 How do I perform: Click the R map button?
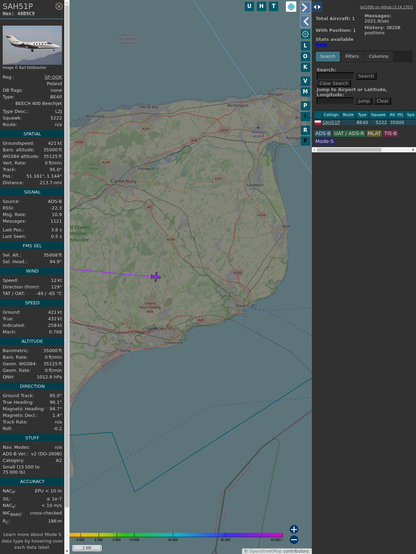(x=305, y=130)
